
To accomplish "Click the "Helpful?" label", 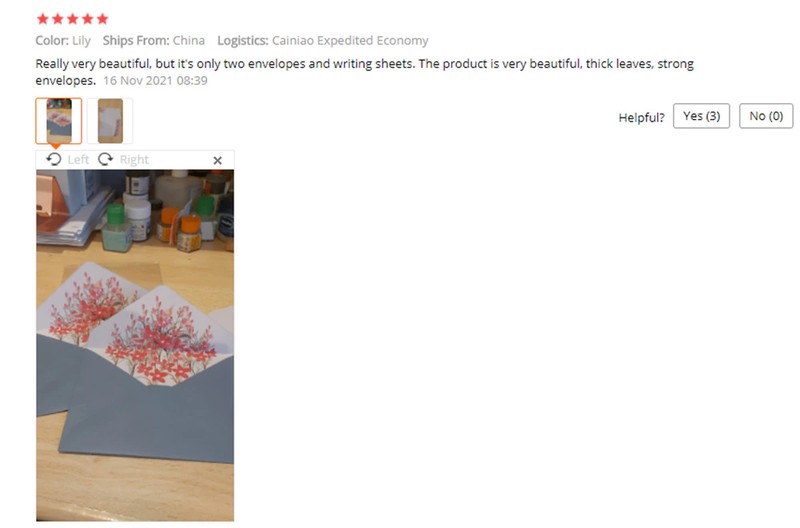I will point(641,117).
